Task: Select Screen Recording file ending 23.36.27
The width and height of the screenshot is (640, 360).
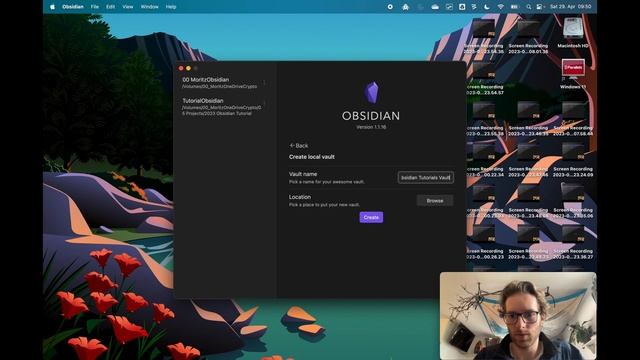Action: coord(573,242)
